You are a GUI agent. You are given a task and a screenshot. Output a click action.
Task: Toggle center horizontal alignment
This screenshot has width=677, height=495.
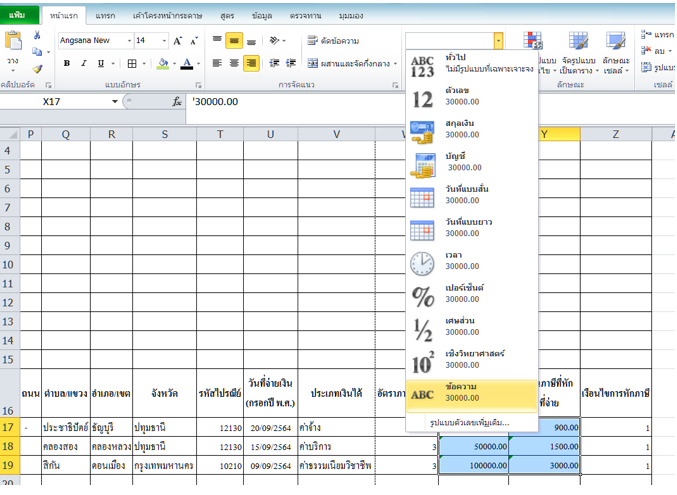coord(234,63)
